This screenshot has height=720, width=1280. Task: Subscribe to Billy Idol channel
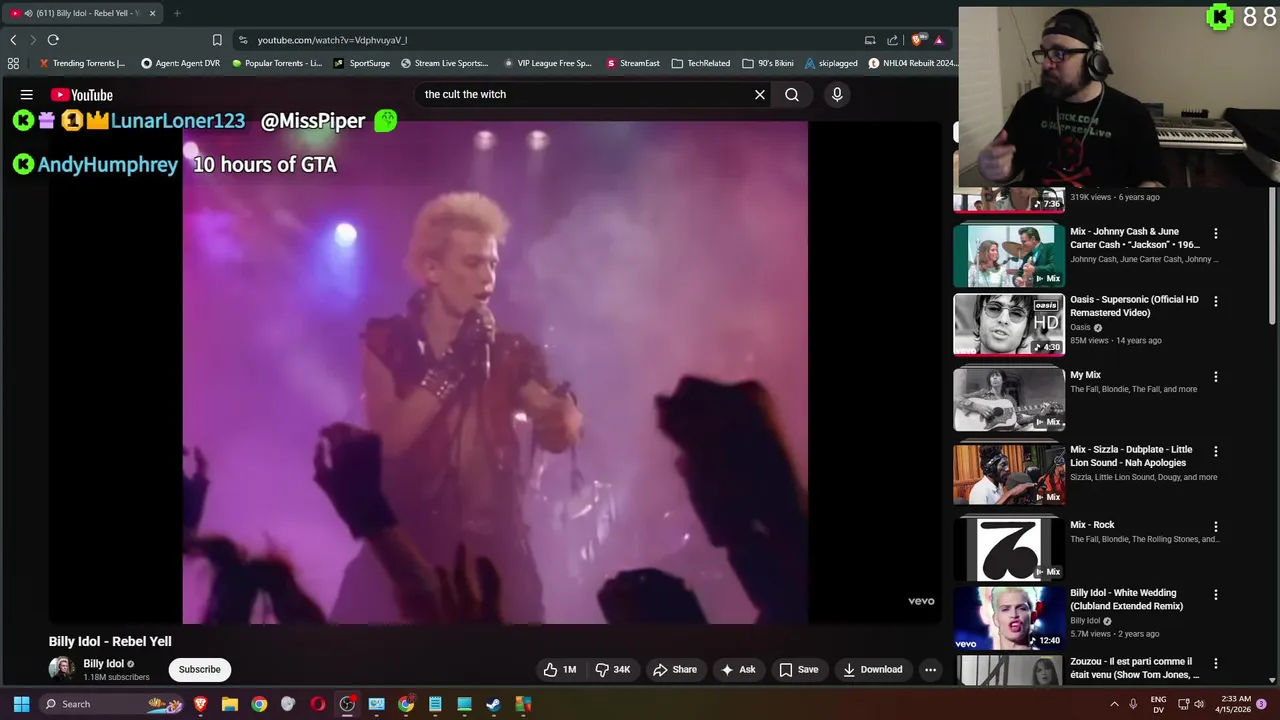click(200, 670)
